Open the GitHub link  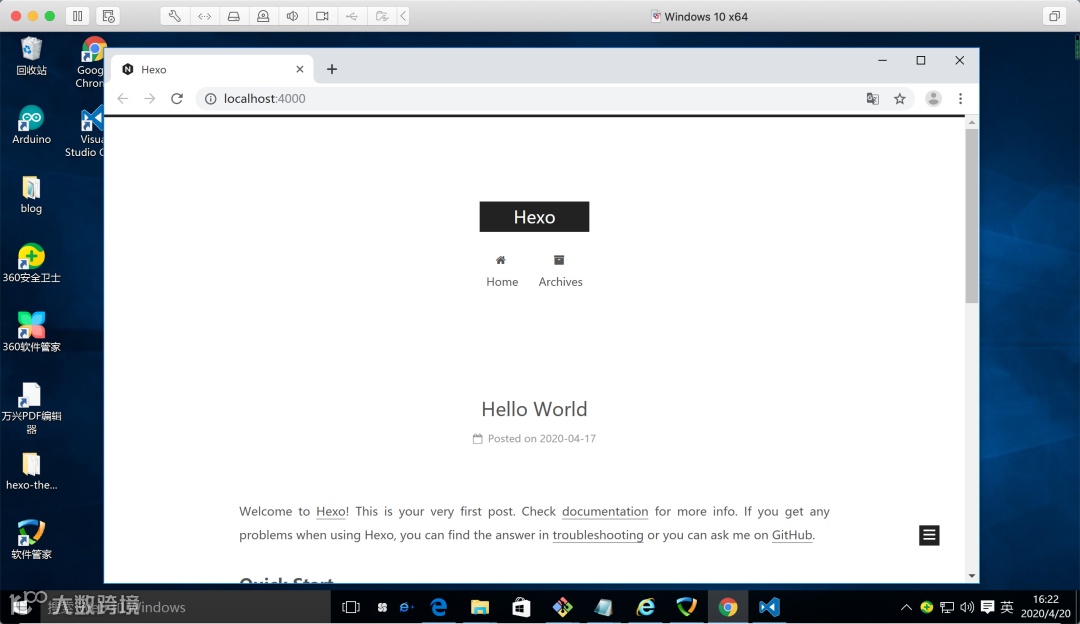tap(792, 534)
